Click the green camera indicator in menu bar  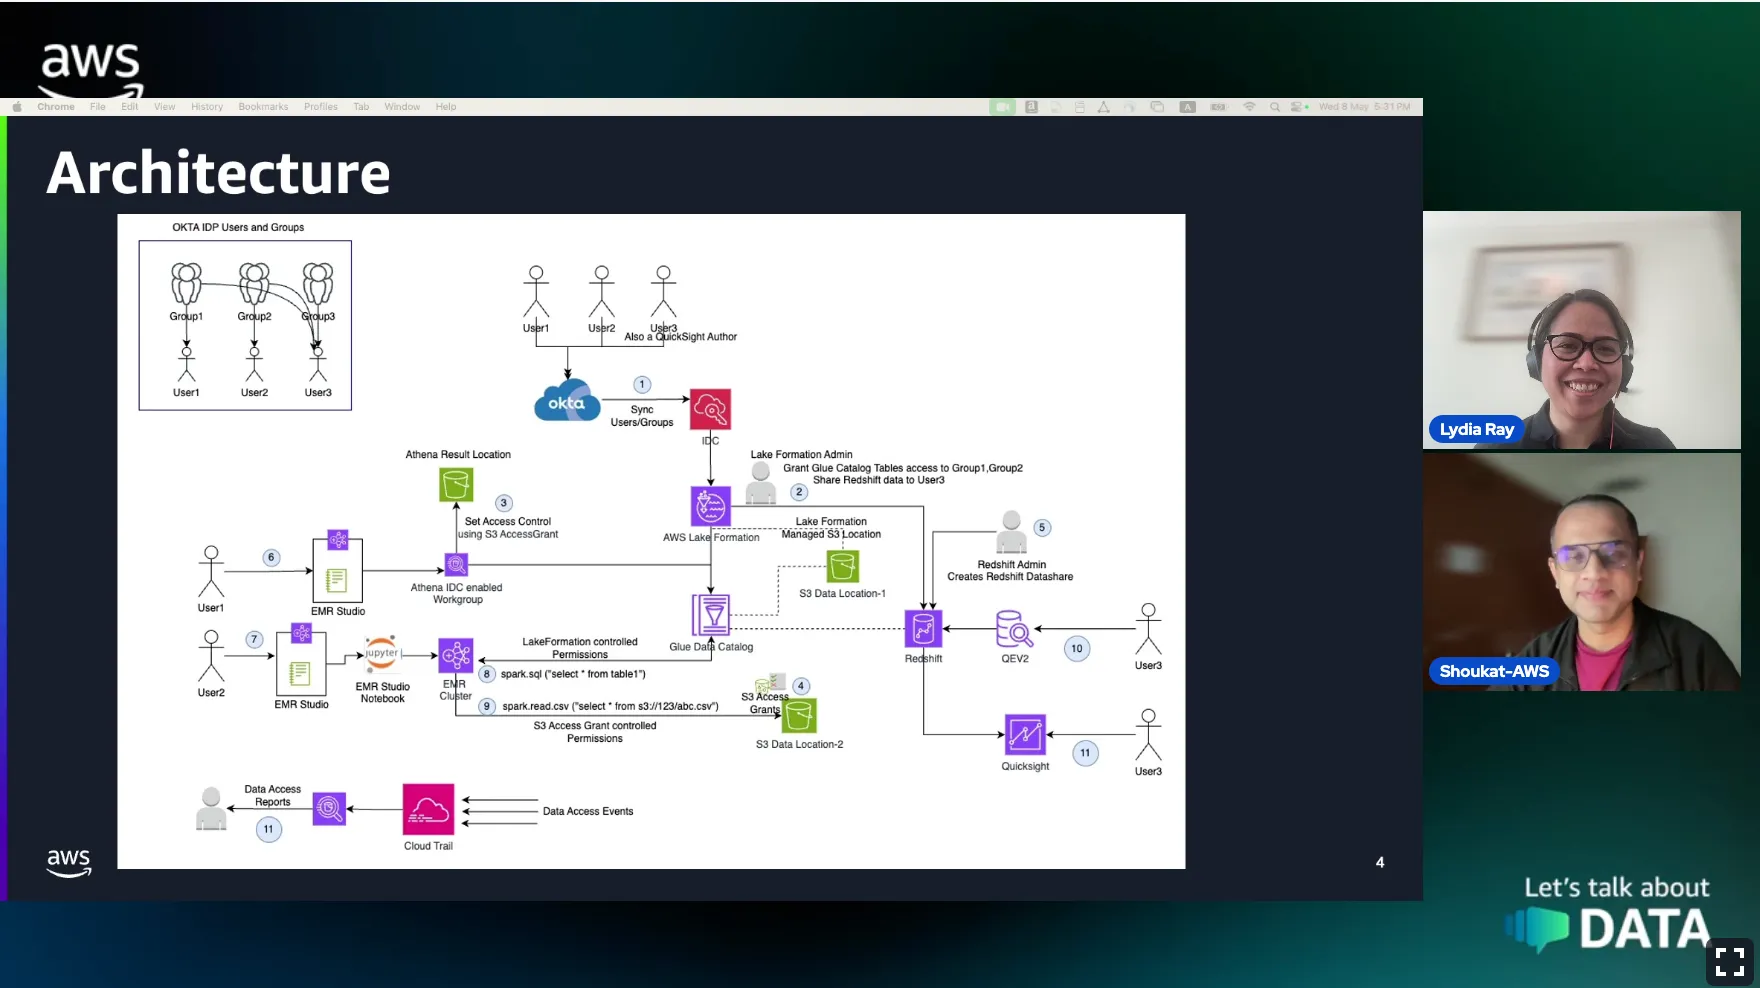pos(1002,107)
